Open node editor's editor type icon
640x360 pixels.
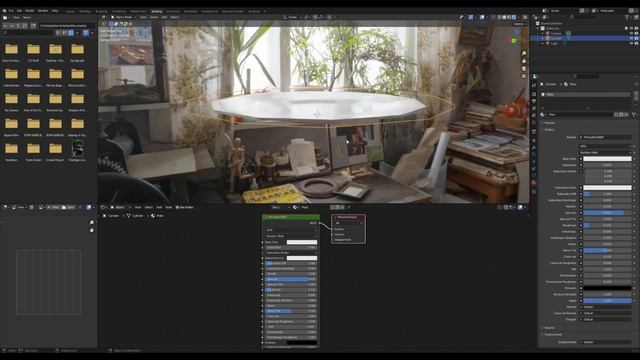pyautogui.click(x=104, y=207)
